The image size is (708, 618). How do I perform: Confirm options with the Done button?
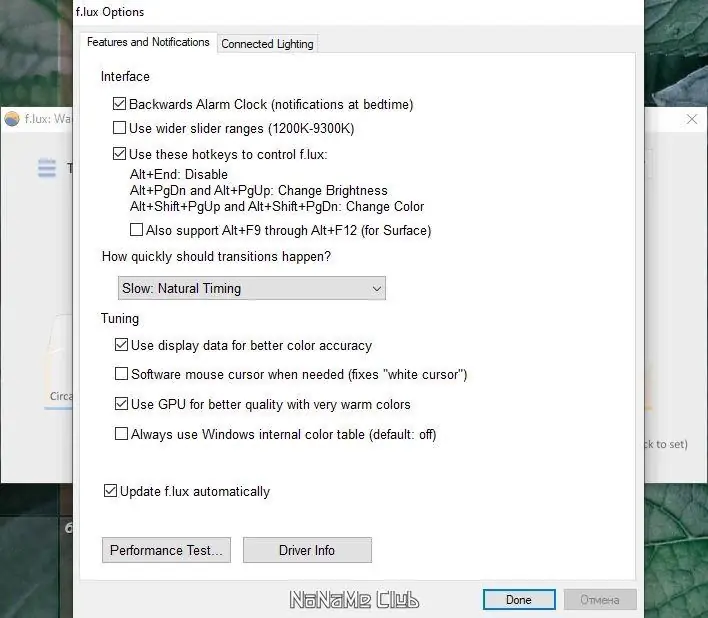click(519, 600)
